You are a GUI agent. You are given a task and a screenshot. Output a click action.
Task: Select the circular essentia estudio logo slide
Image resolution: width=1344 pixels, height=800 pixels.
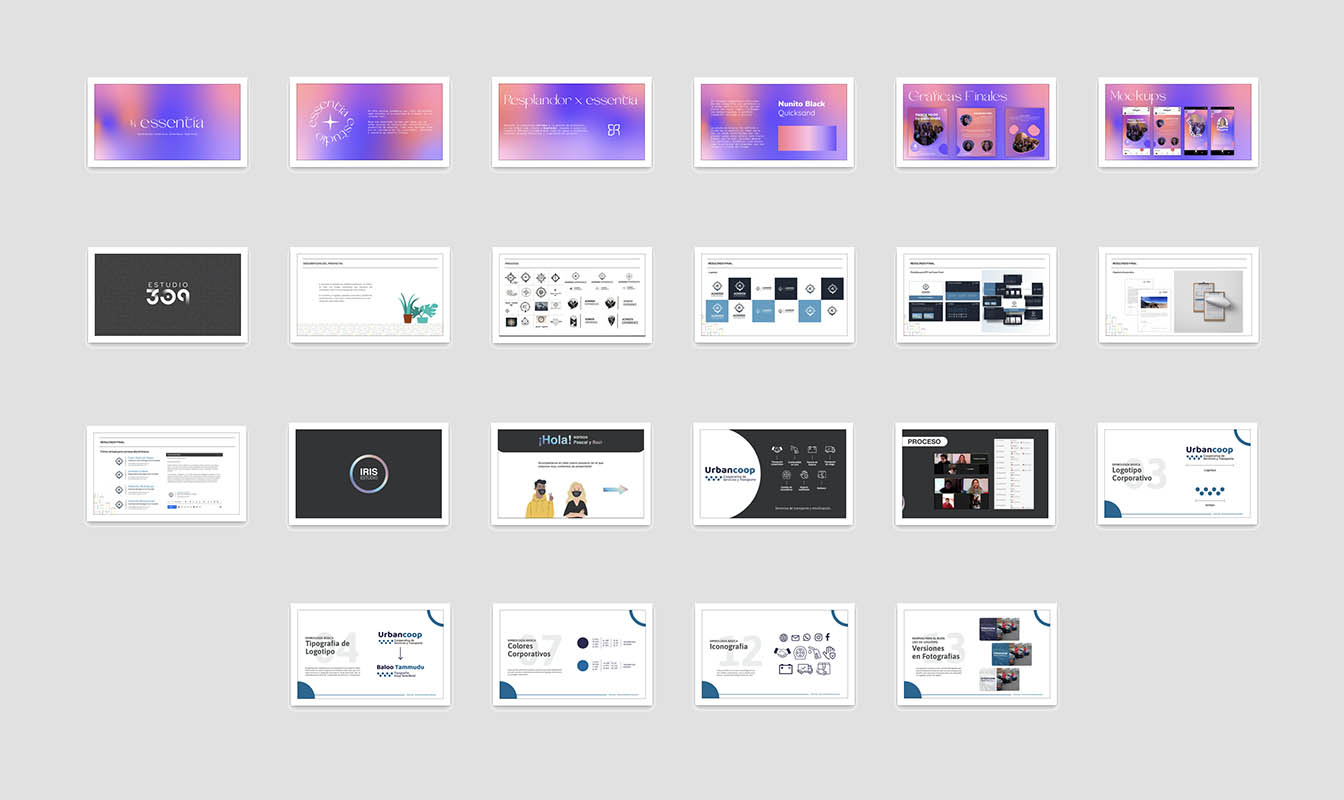coord(369,122)
